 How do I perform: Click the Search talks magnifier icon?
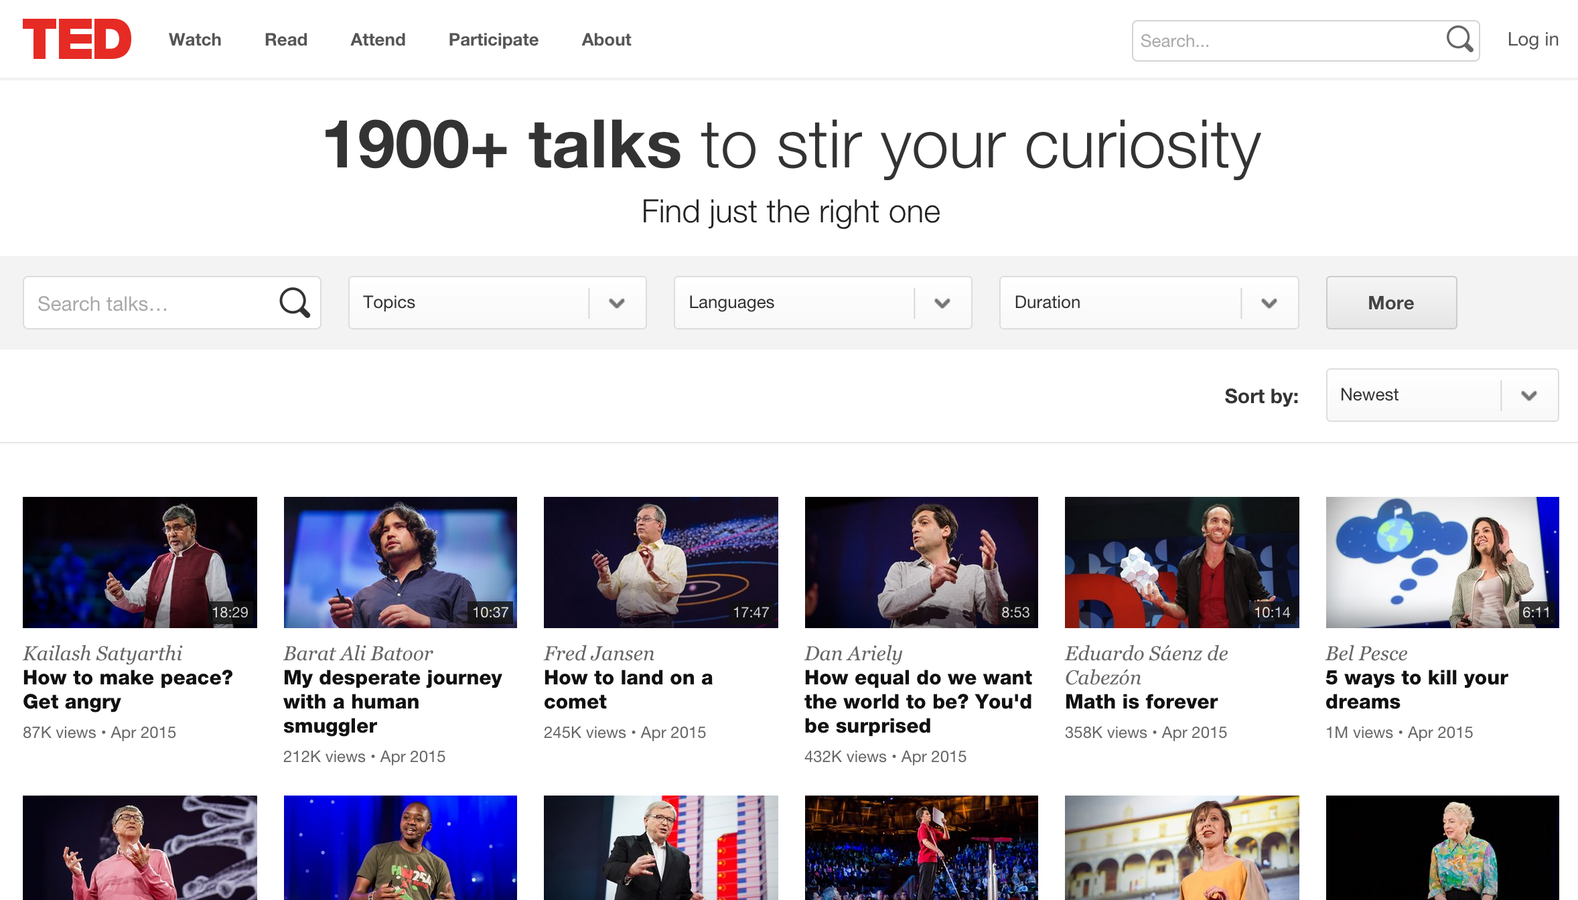294,303
